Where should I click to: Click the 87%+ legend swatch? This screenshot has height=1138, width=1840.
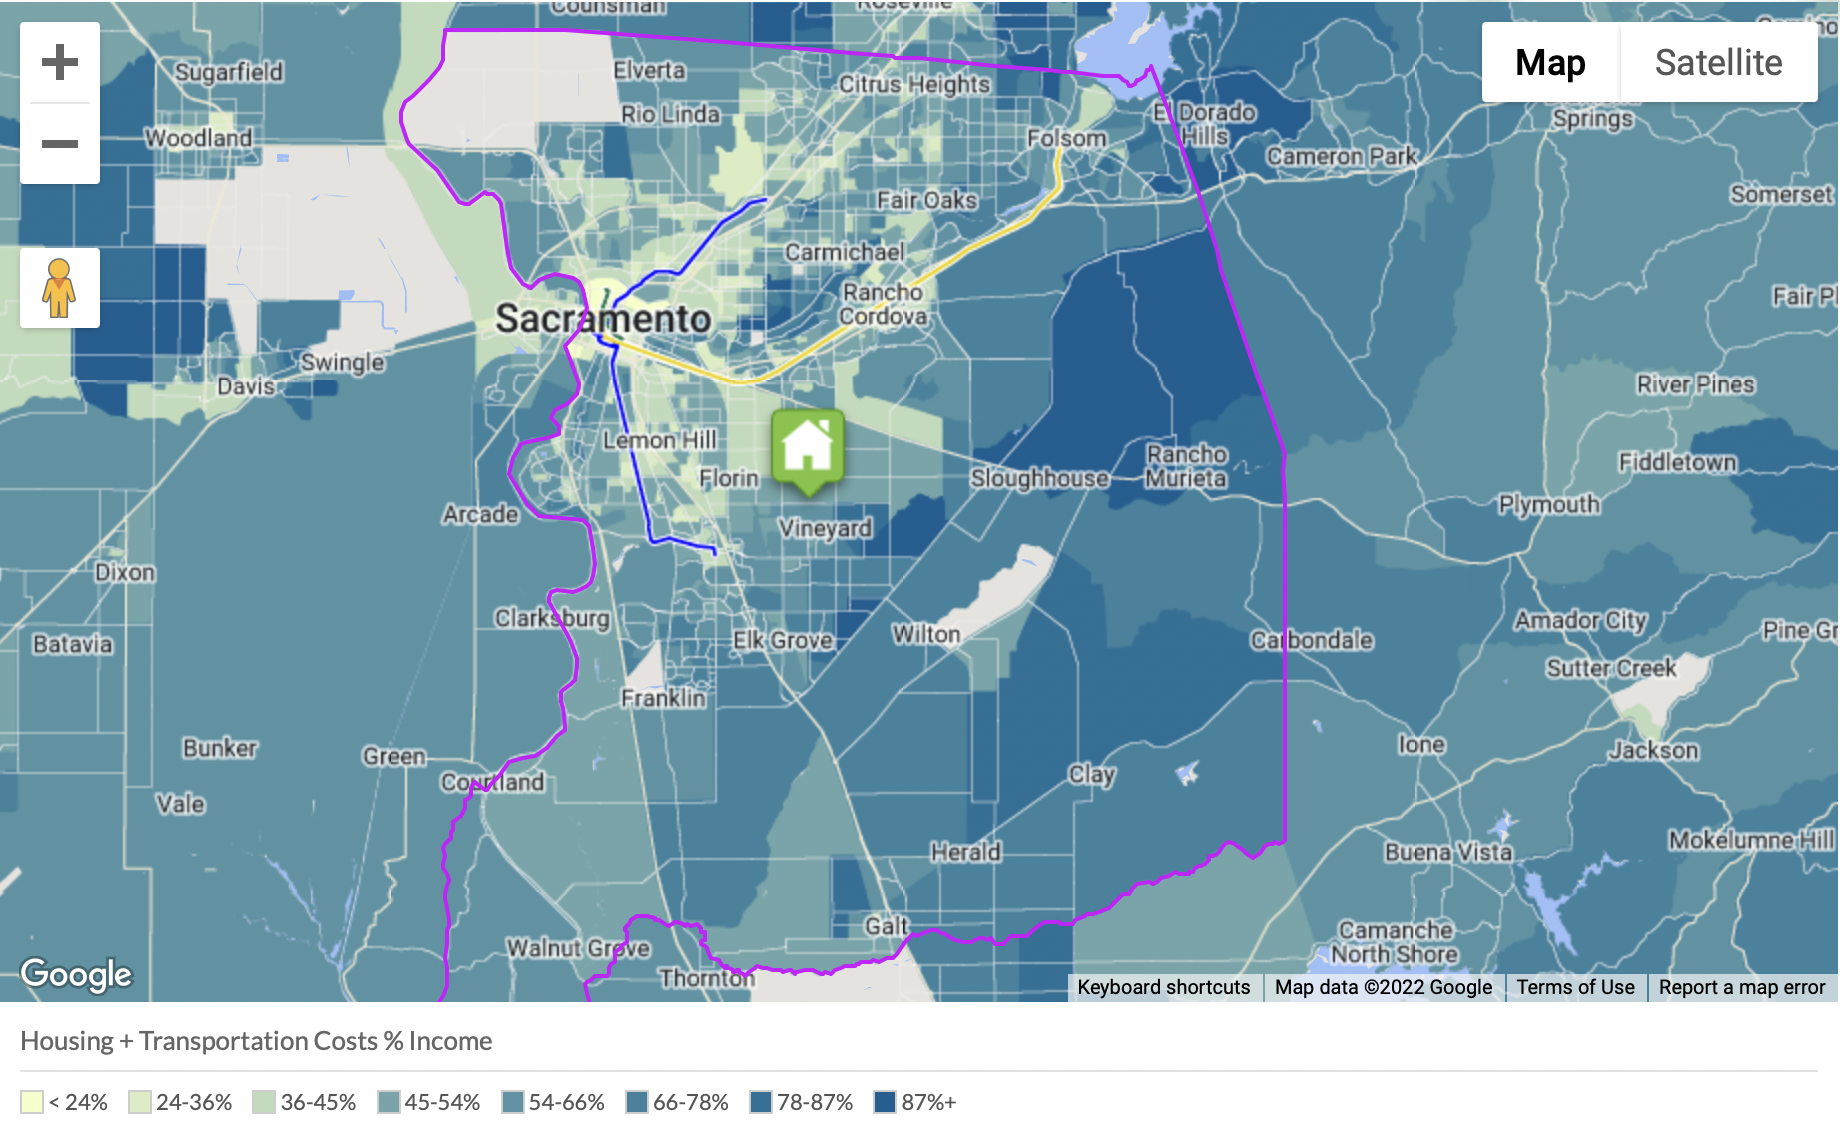pyautogui.click(x=885, y=1102)
